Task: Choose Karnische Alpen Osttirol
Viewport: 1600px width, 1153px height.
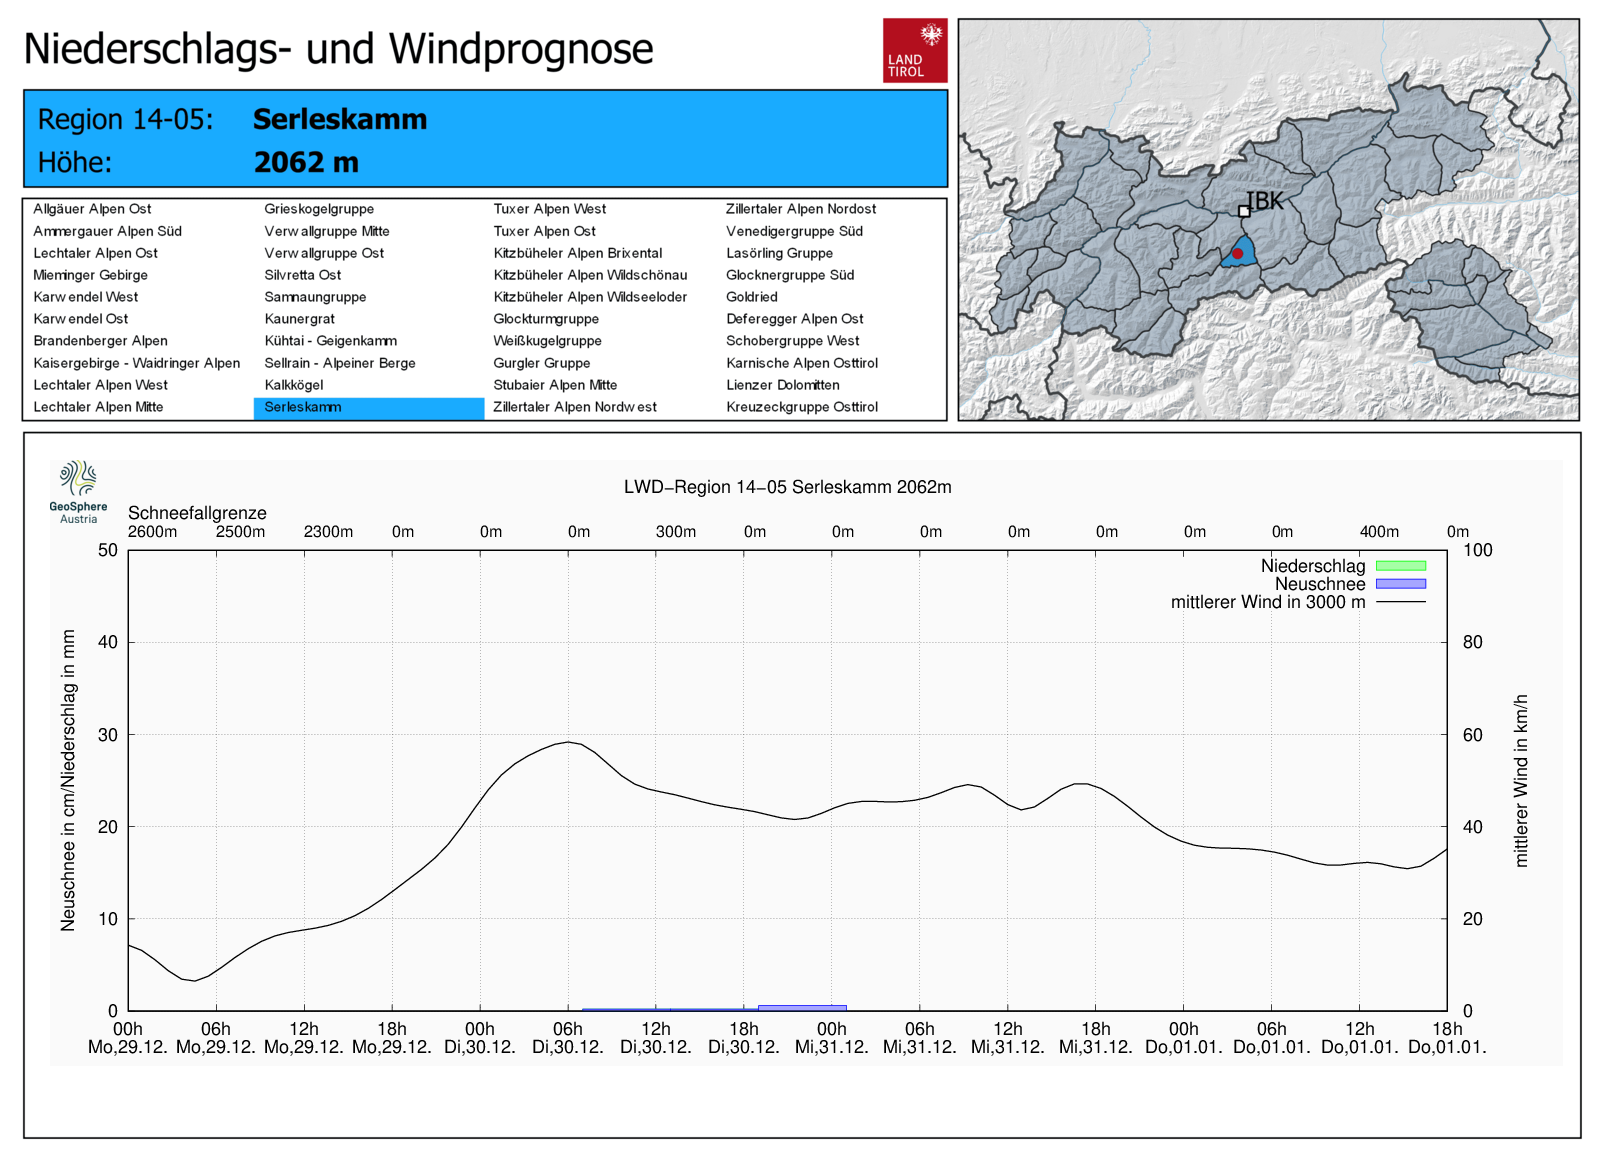Action: (x=802, y=363)
